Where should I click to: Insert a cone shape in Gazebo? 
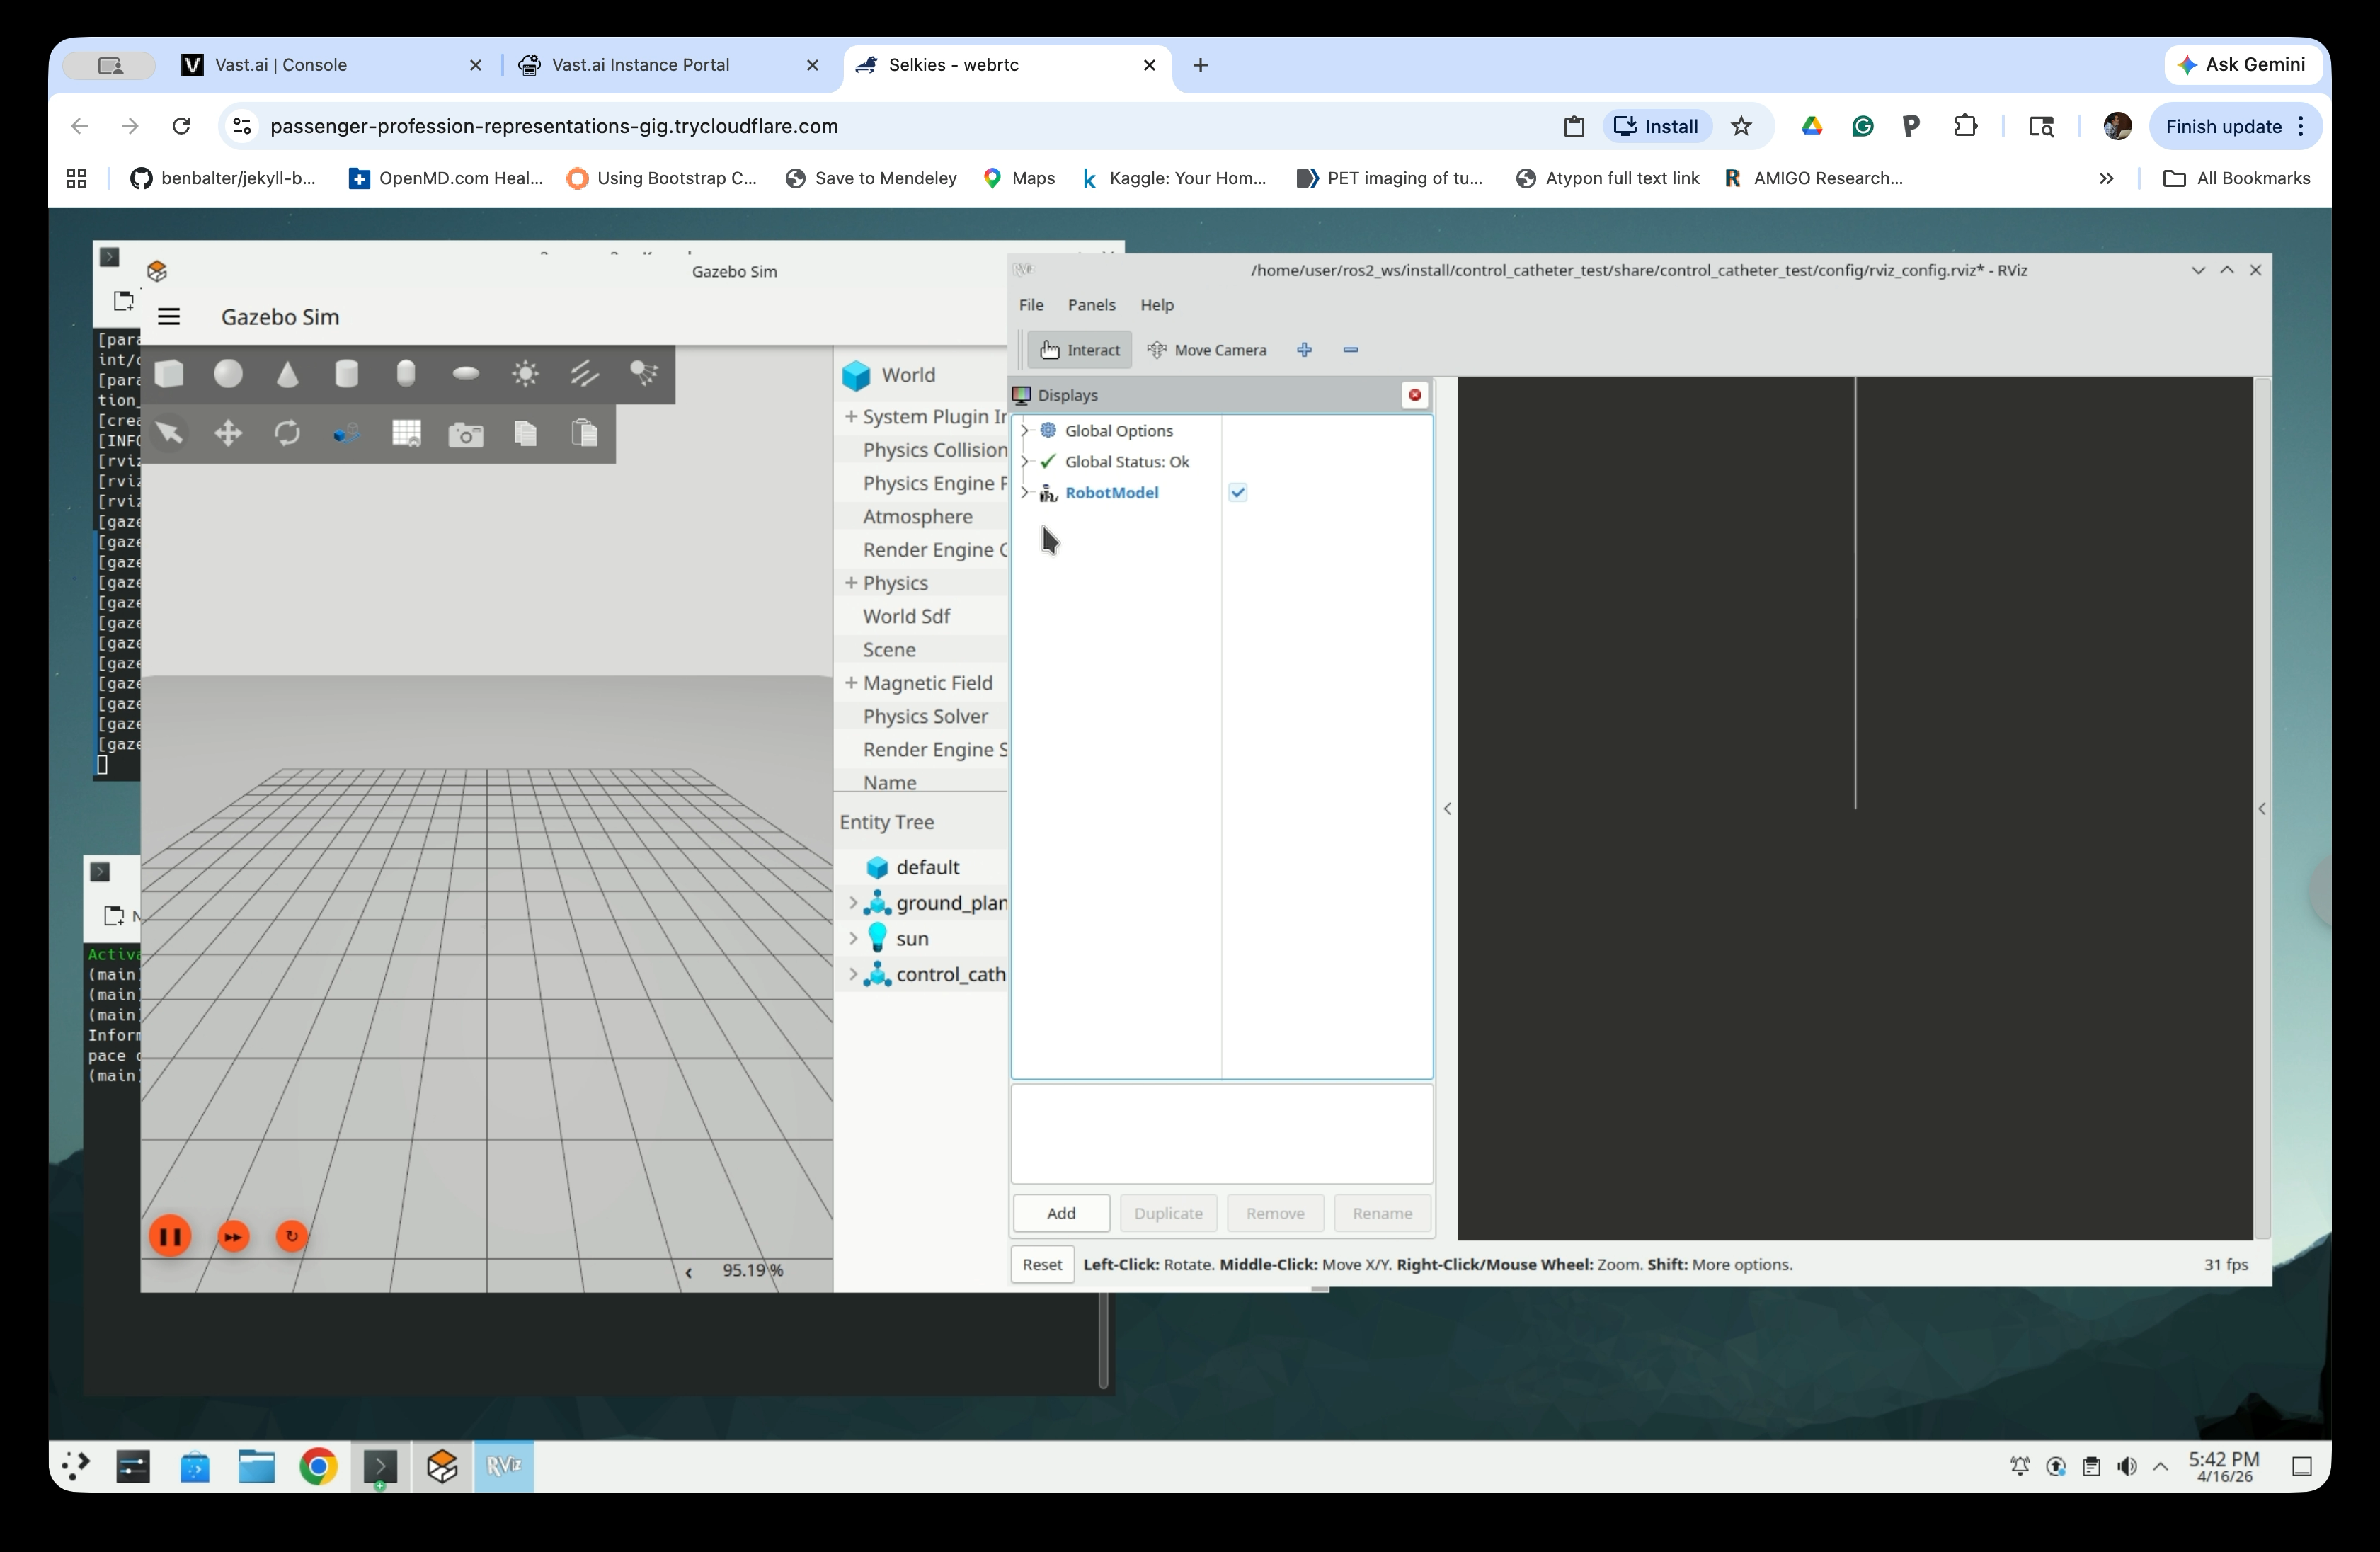click(288, 373)
